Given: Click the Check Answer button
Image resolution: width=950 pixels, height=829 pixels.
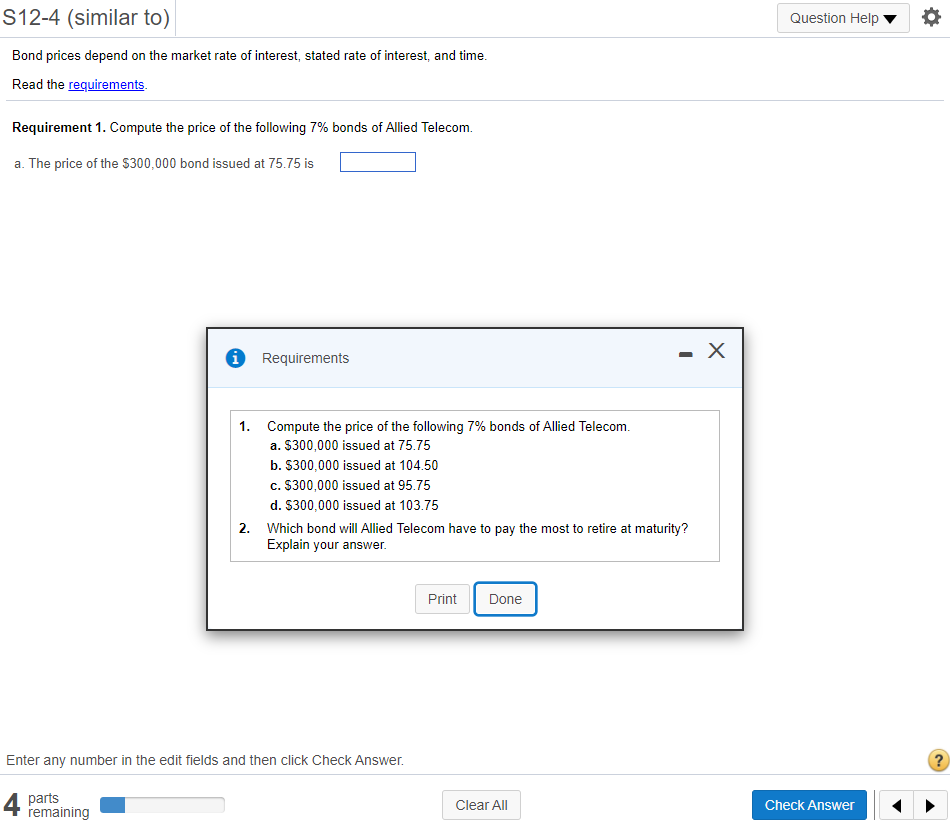Looking at the screenshot, I should 809,805.
